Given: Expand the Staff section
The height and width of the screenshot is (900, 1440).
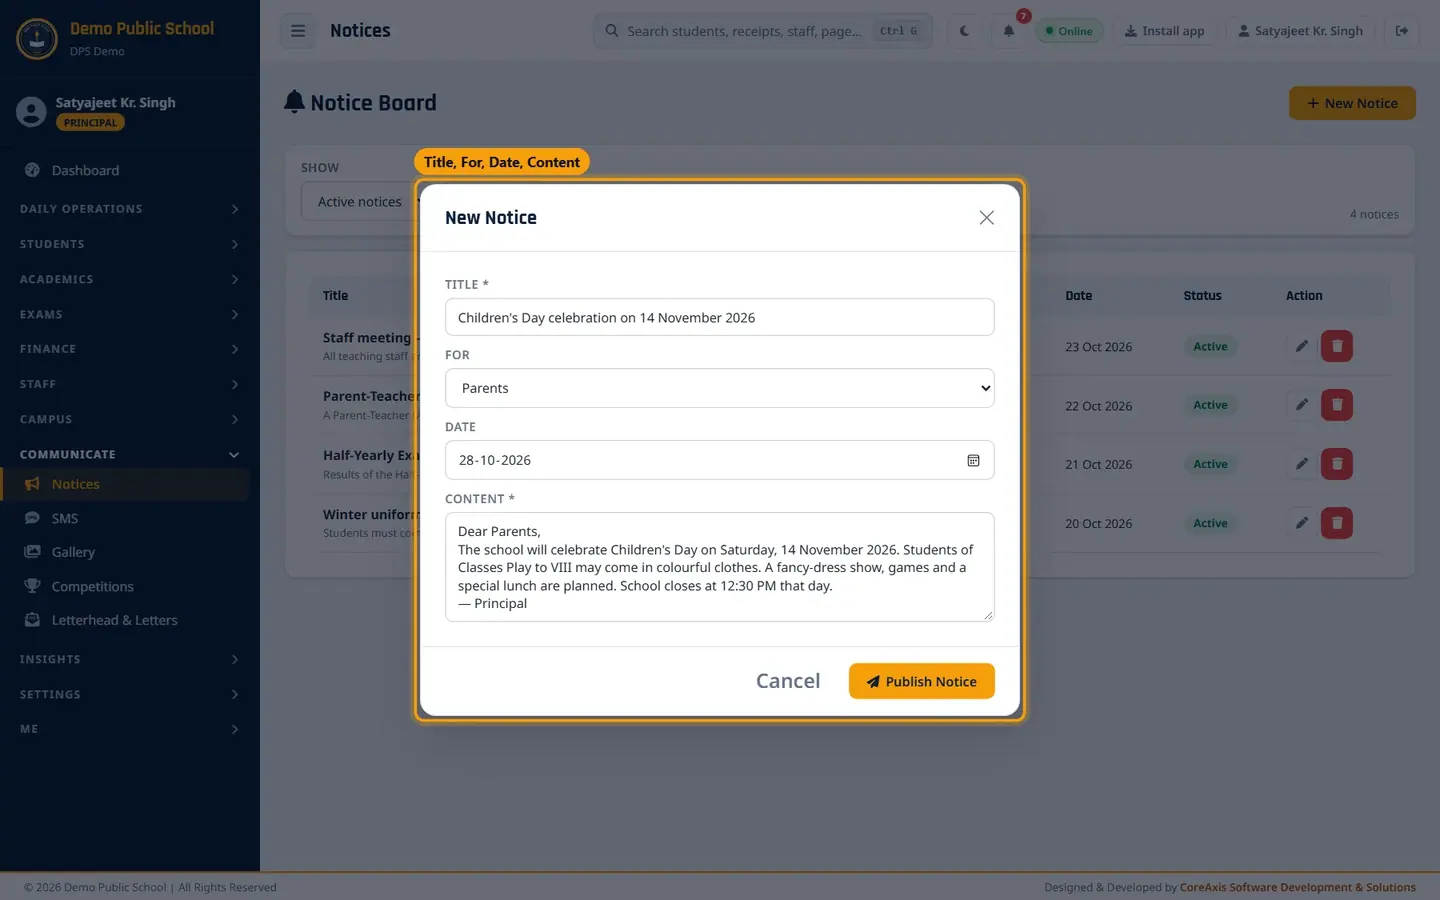Looking at the screenshot, I should point(130,384).
